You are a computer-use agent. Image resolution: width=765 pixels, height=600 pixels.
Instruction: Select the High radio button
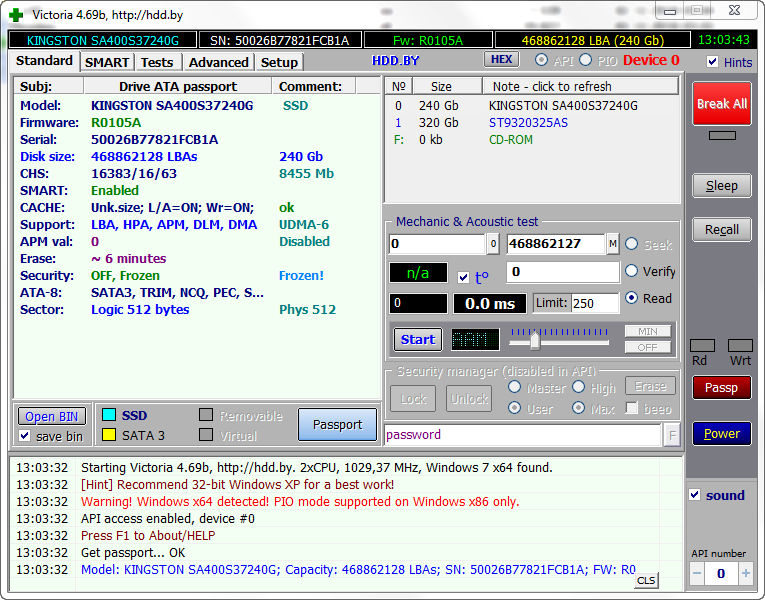(579, 387)
